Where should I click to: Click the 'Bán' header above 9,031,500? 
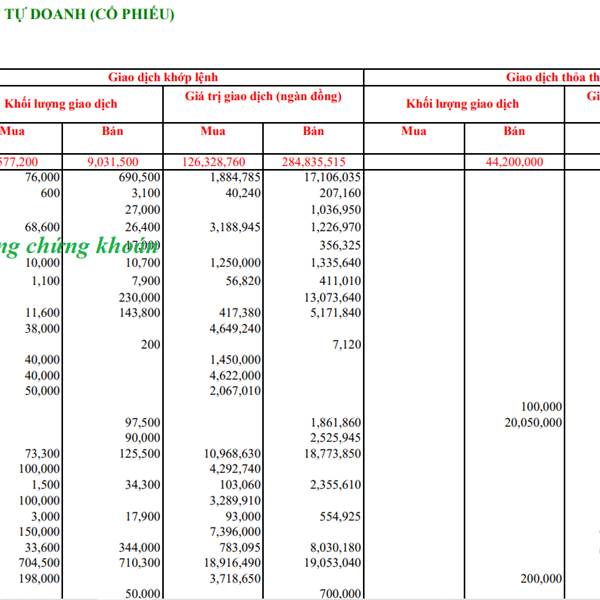pos(112,131)
